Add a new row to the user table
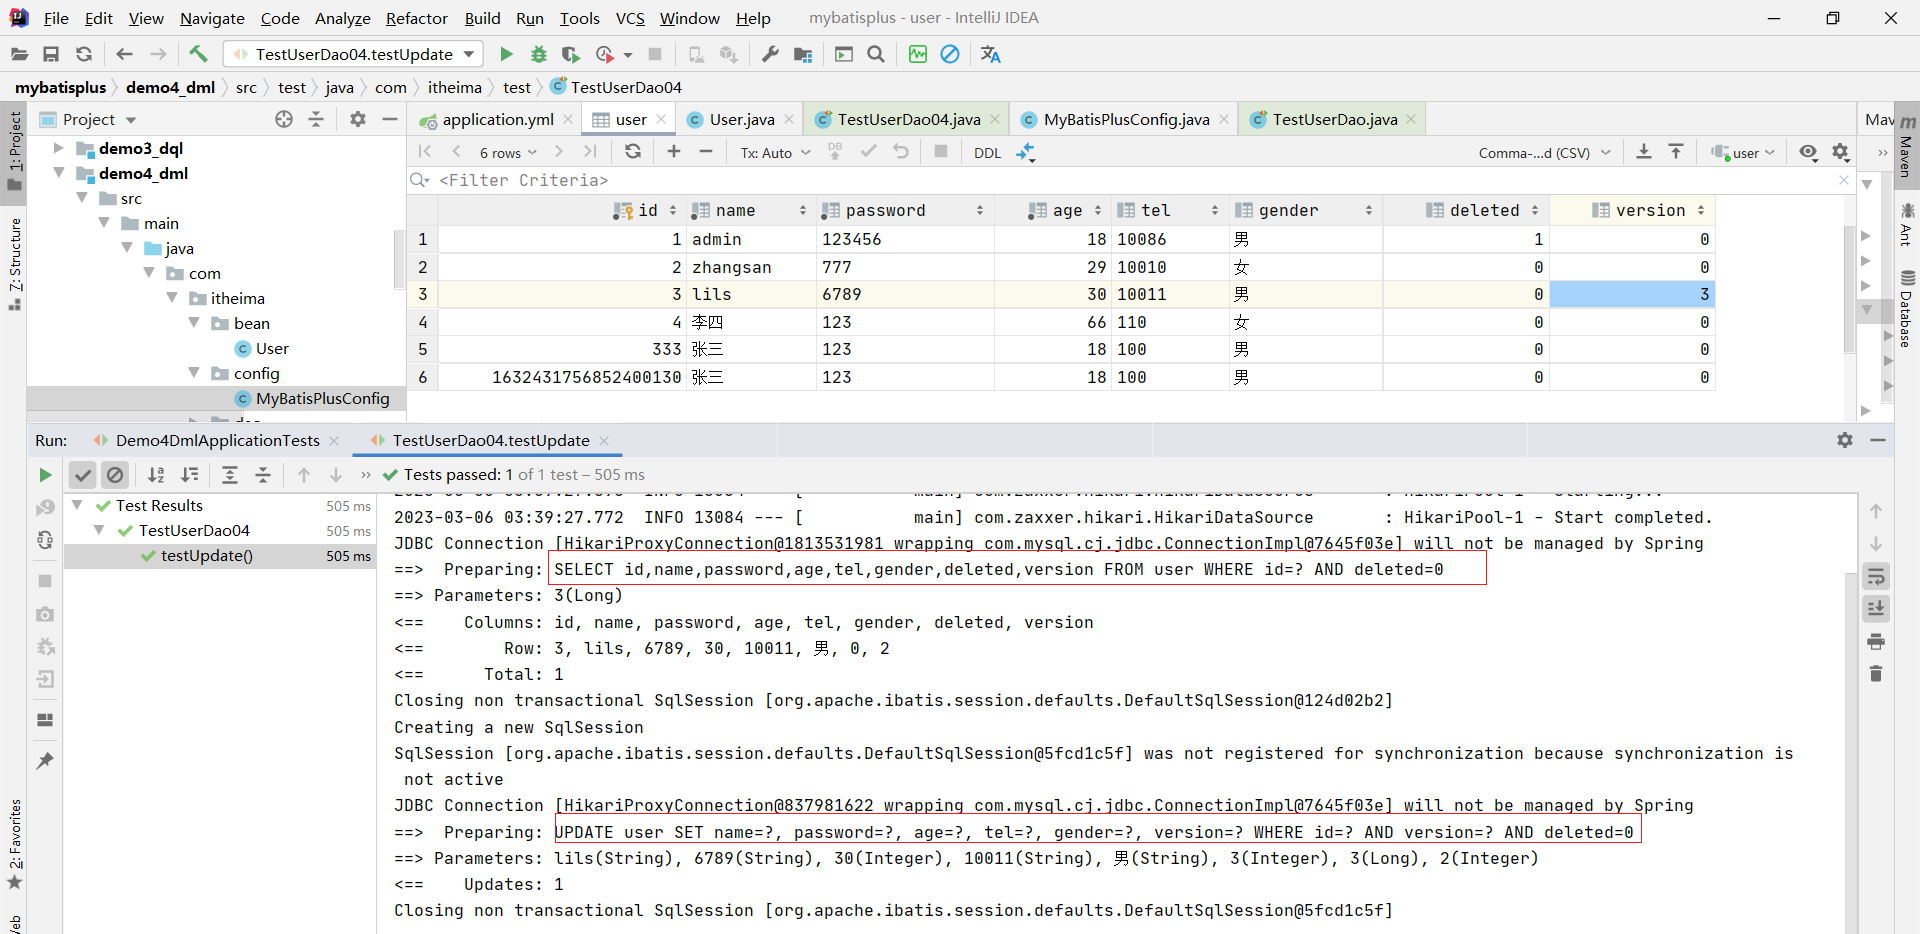 pyautogui.click(x=674, y=152)
